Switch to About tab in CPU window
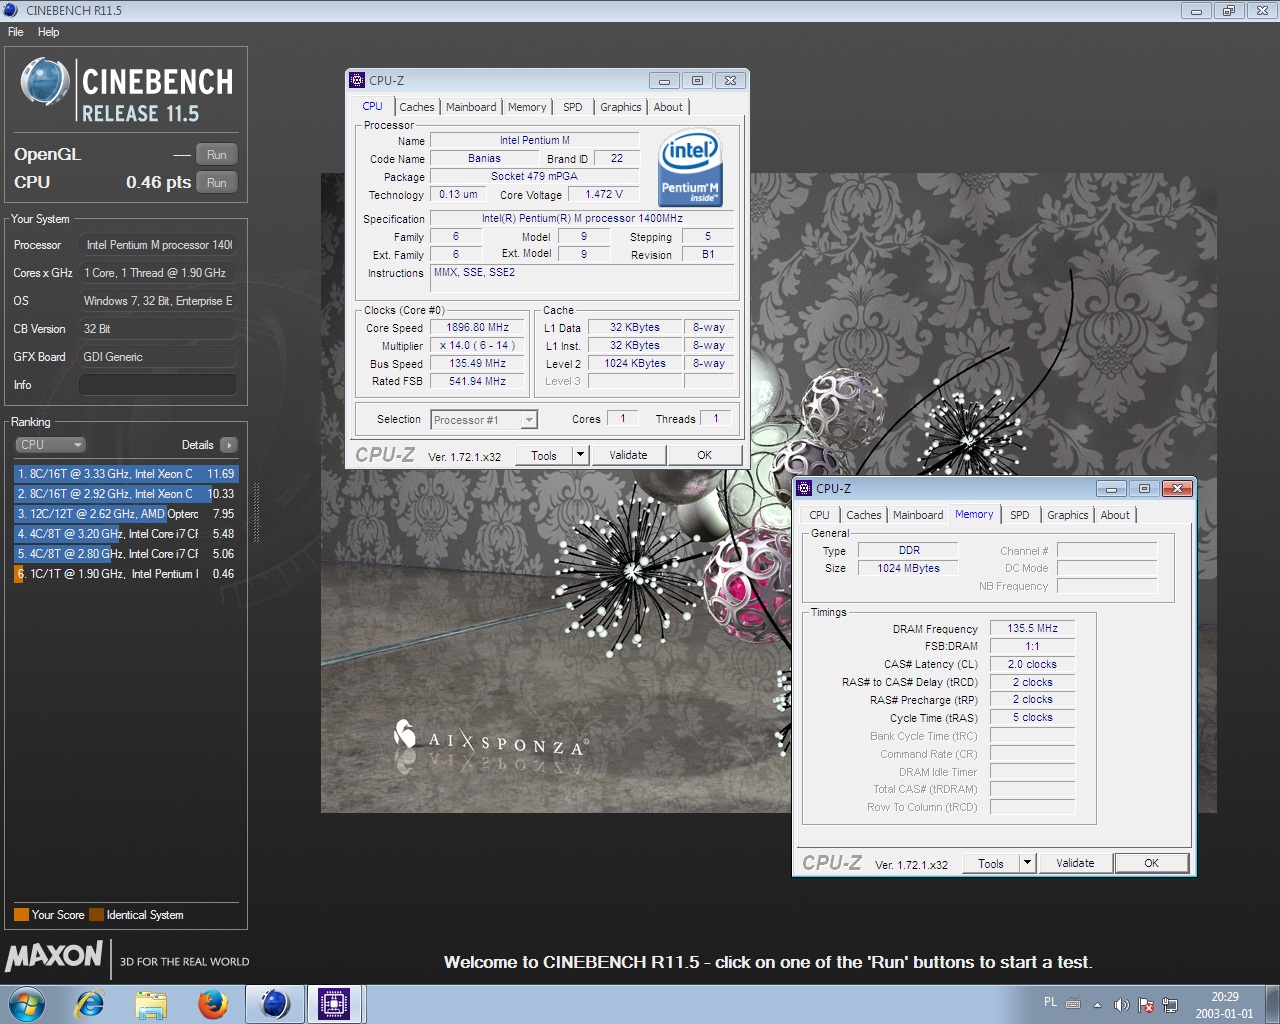 668,107
